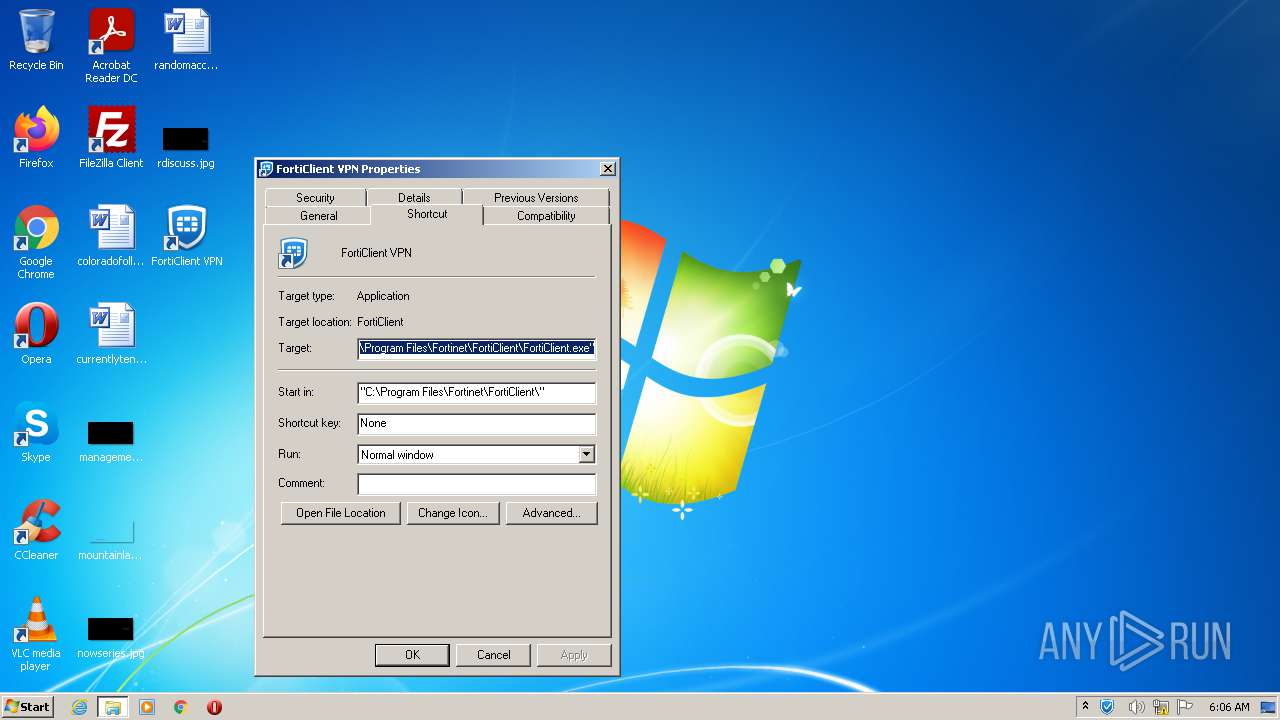Launch Opera browser desktop icon

(x=36, y=334)
